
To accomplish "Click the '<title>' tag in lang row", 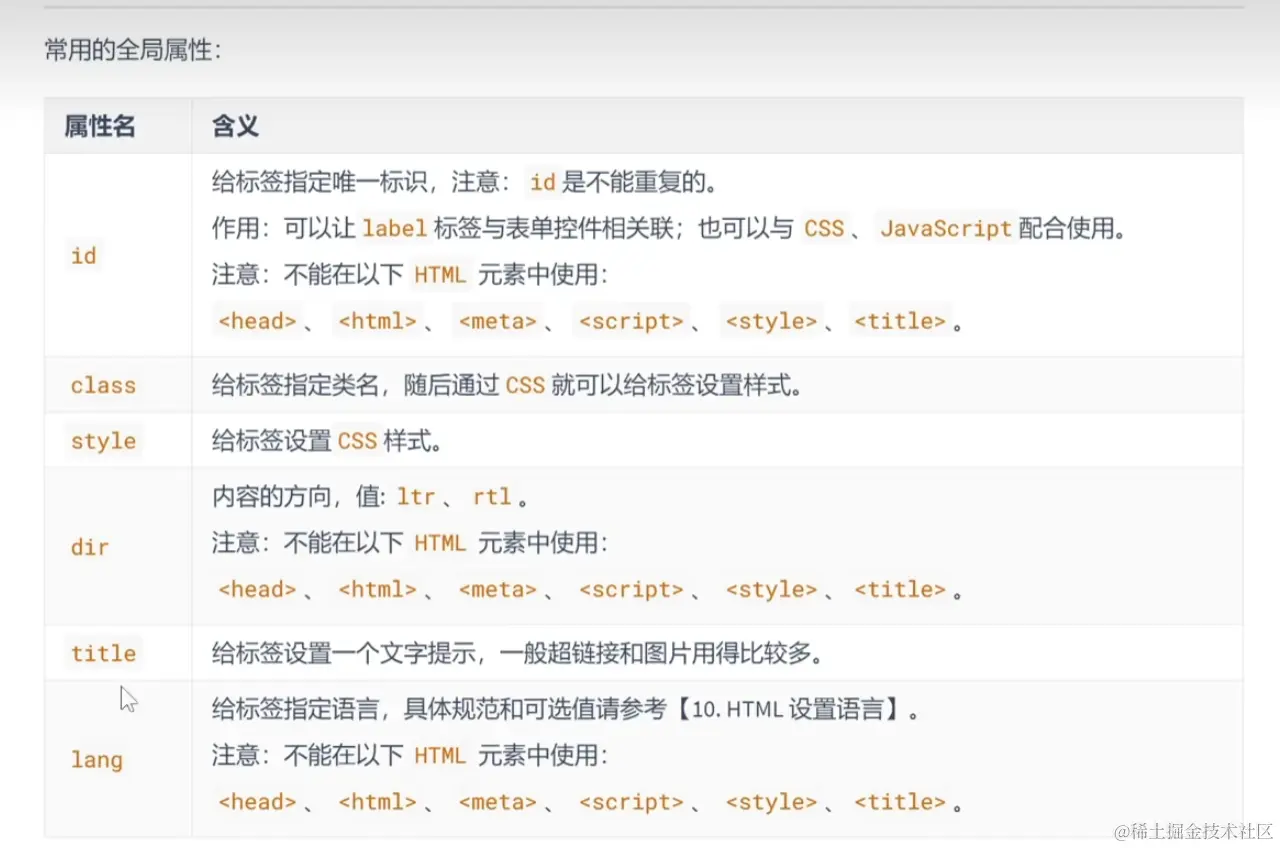I will [x=900, y=802].
